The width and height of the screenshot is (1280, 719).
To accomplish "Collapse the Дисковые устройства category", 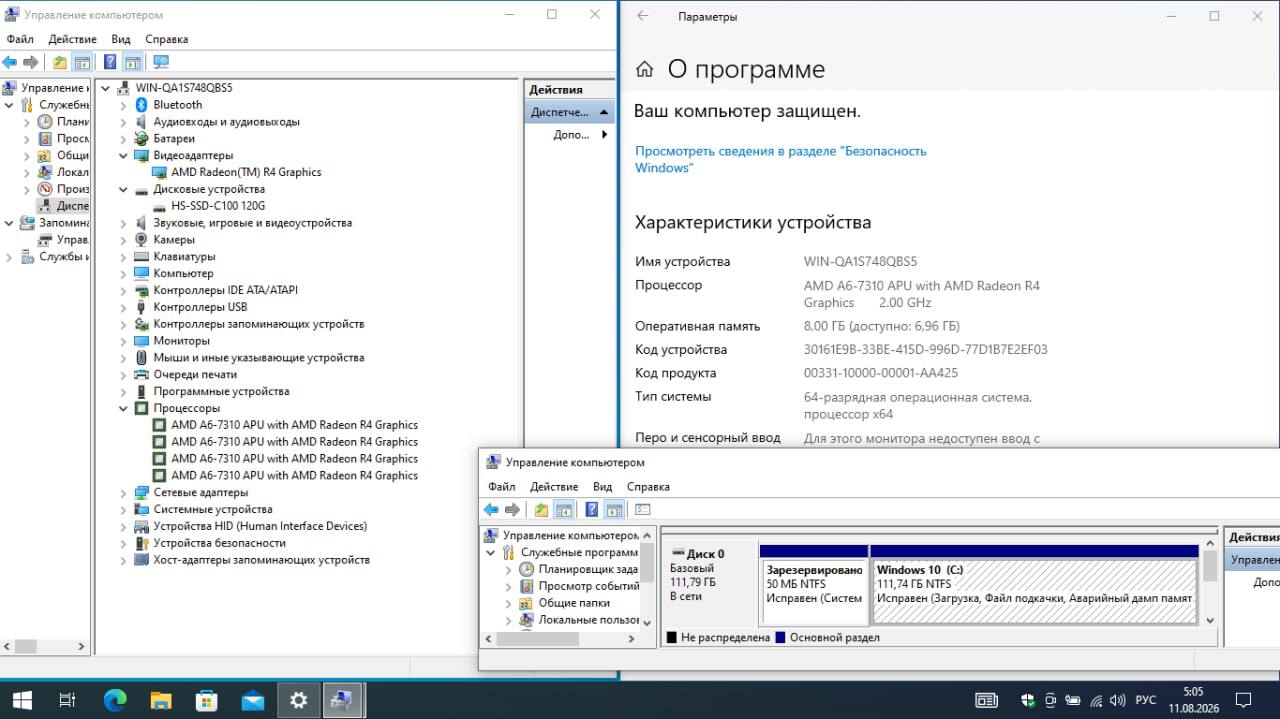I will [x=124, y=189].
